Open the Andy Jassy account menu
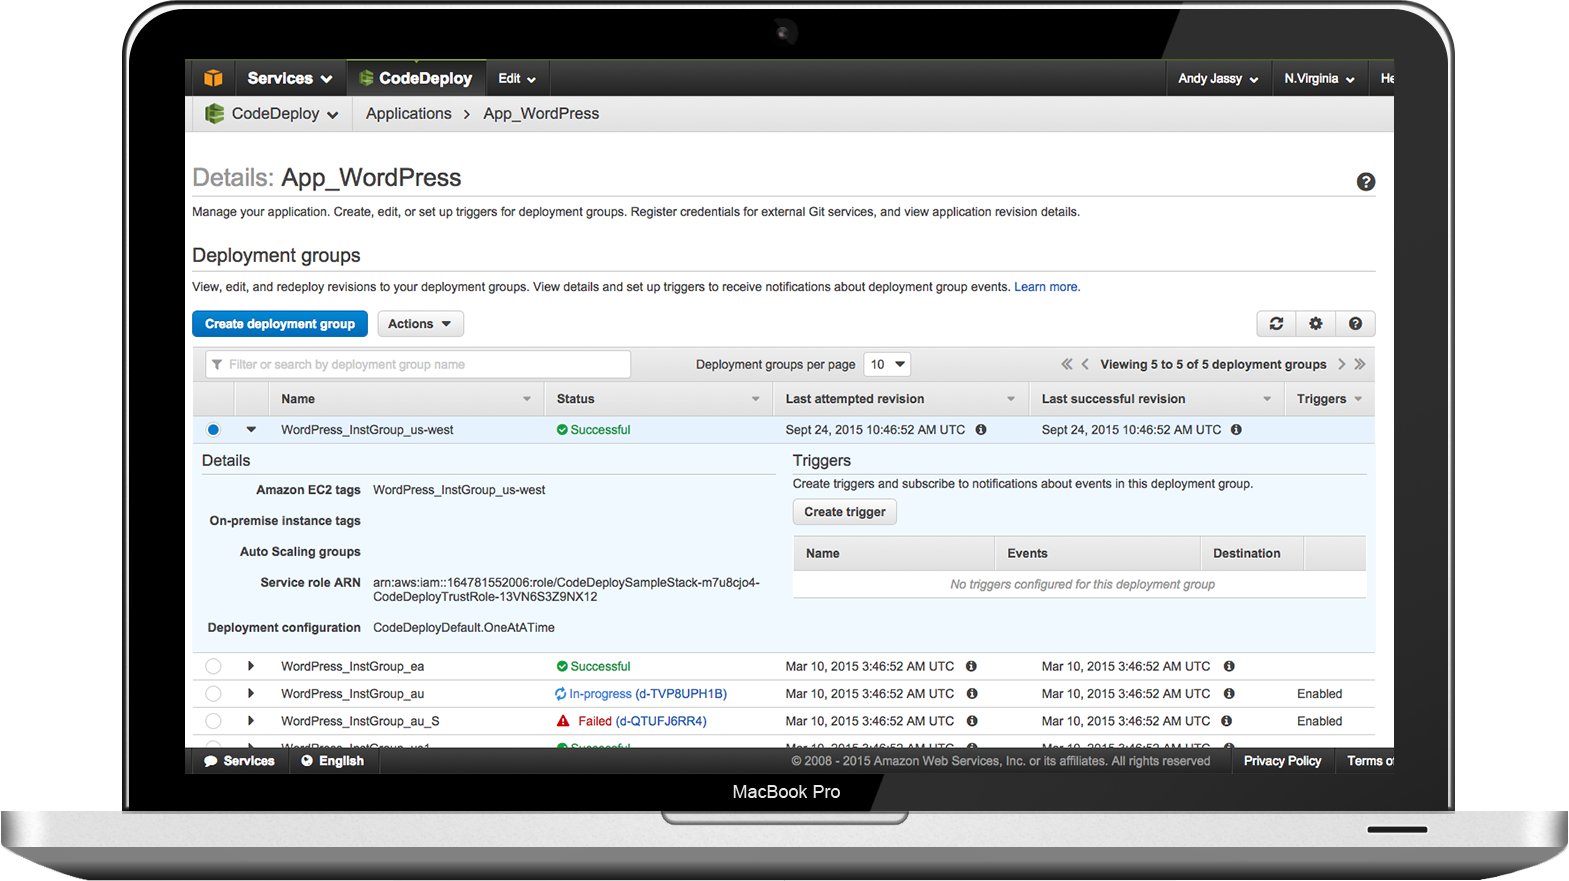Screen dimensions: 1569x881 pos(1218,78)
